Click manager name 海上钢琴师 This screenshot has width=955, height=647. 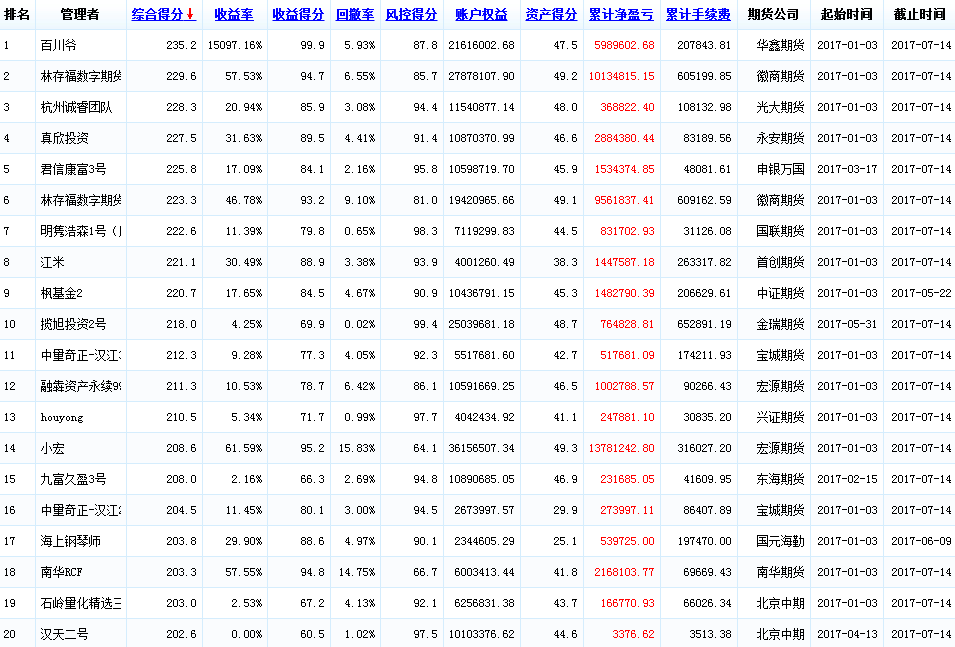(71, 541)
